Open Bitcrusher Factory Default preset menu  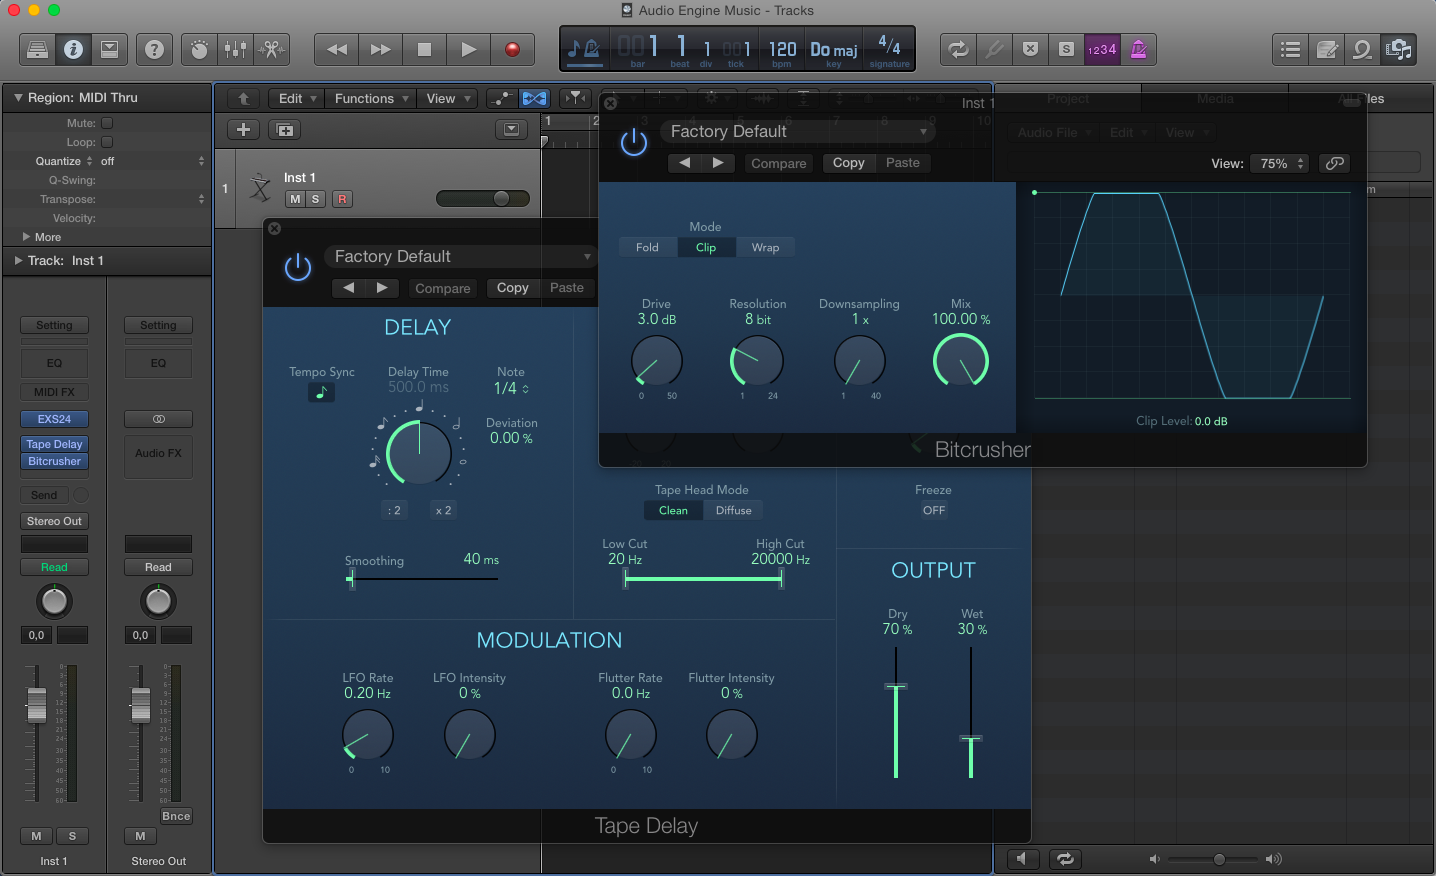tap(797, 132)
